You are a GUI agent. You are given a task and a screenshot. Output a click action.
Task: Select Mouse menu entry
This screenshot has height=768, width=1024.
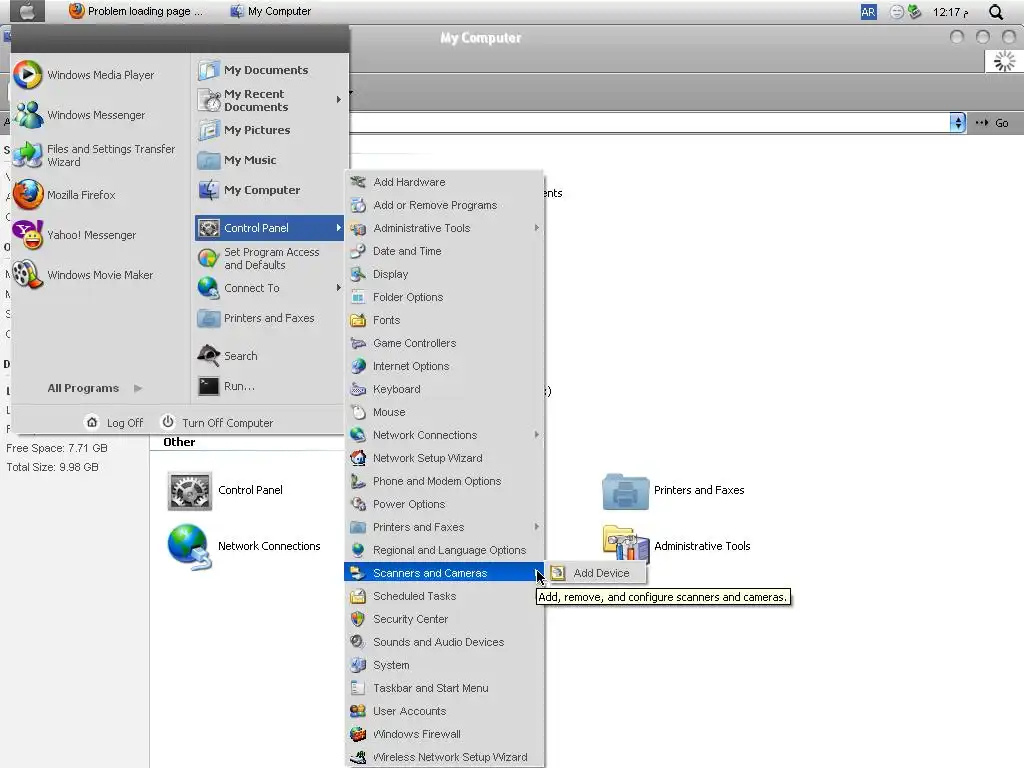445,412
